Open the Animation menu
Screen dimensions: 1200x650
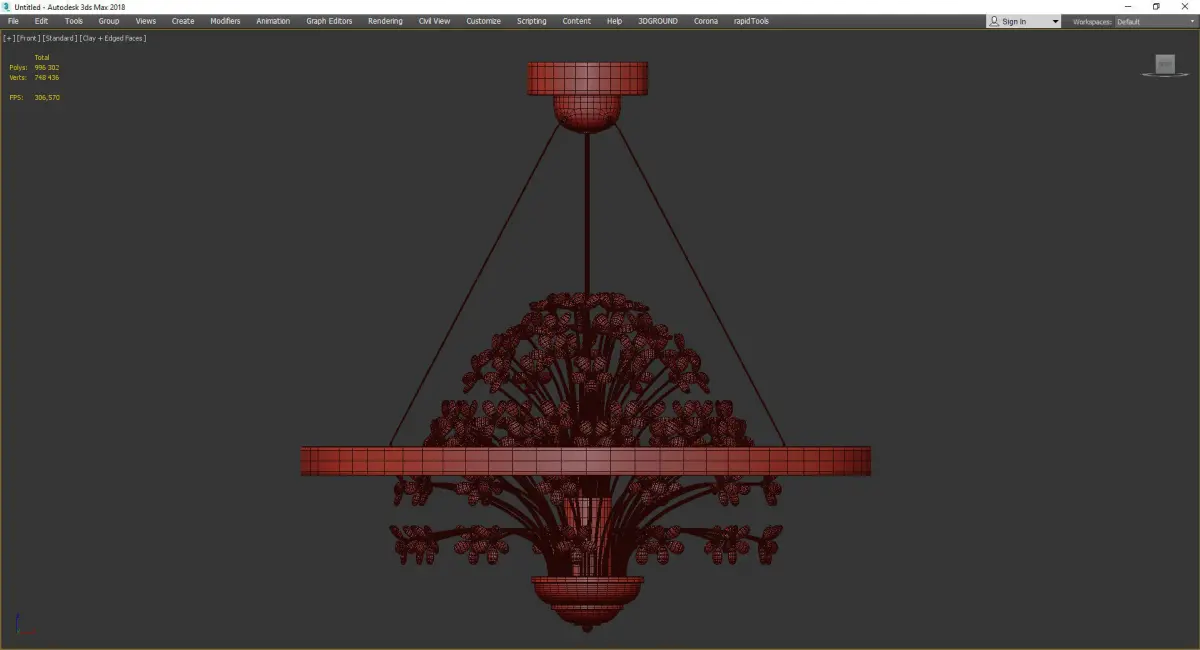[x=273, y=21]
